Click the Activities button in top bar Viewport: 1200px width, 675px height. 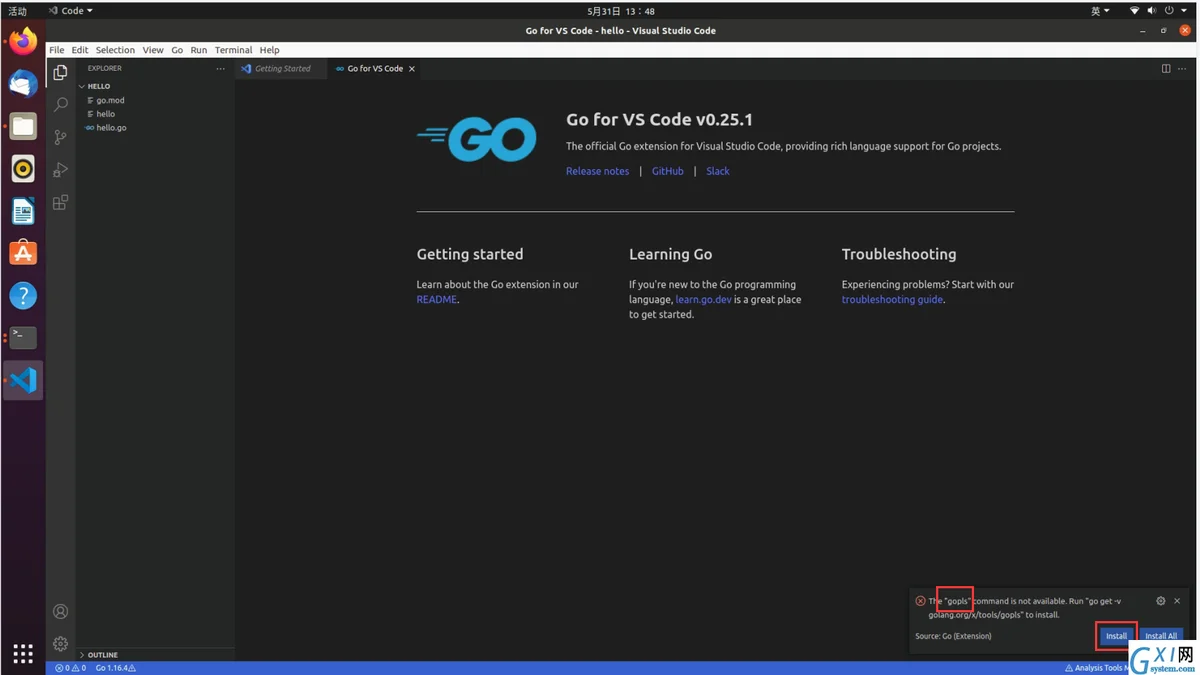tap(18, 11)
